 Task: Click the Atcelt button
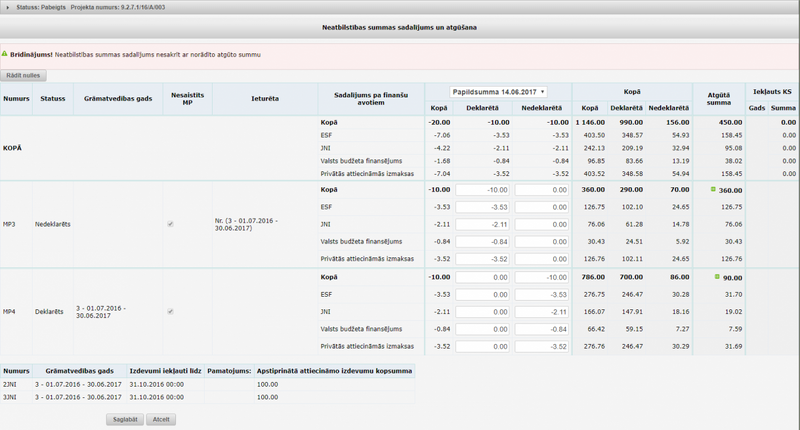point(160,420)
